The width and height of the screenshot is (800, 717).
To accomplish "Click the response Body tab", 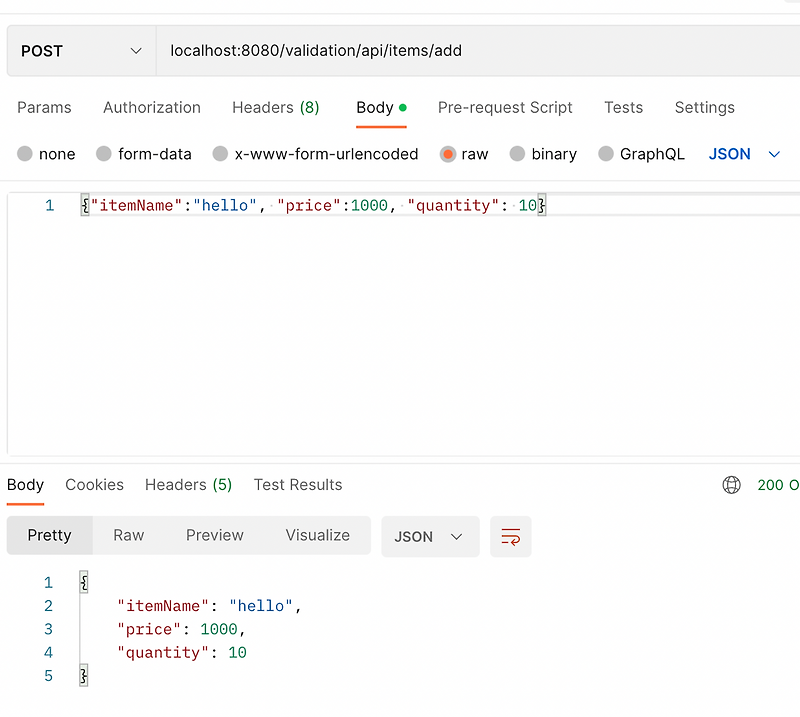I will (26, 484).
